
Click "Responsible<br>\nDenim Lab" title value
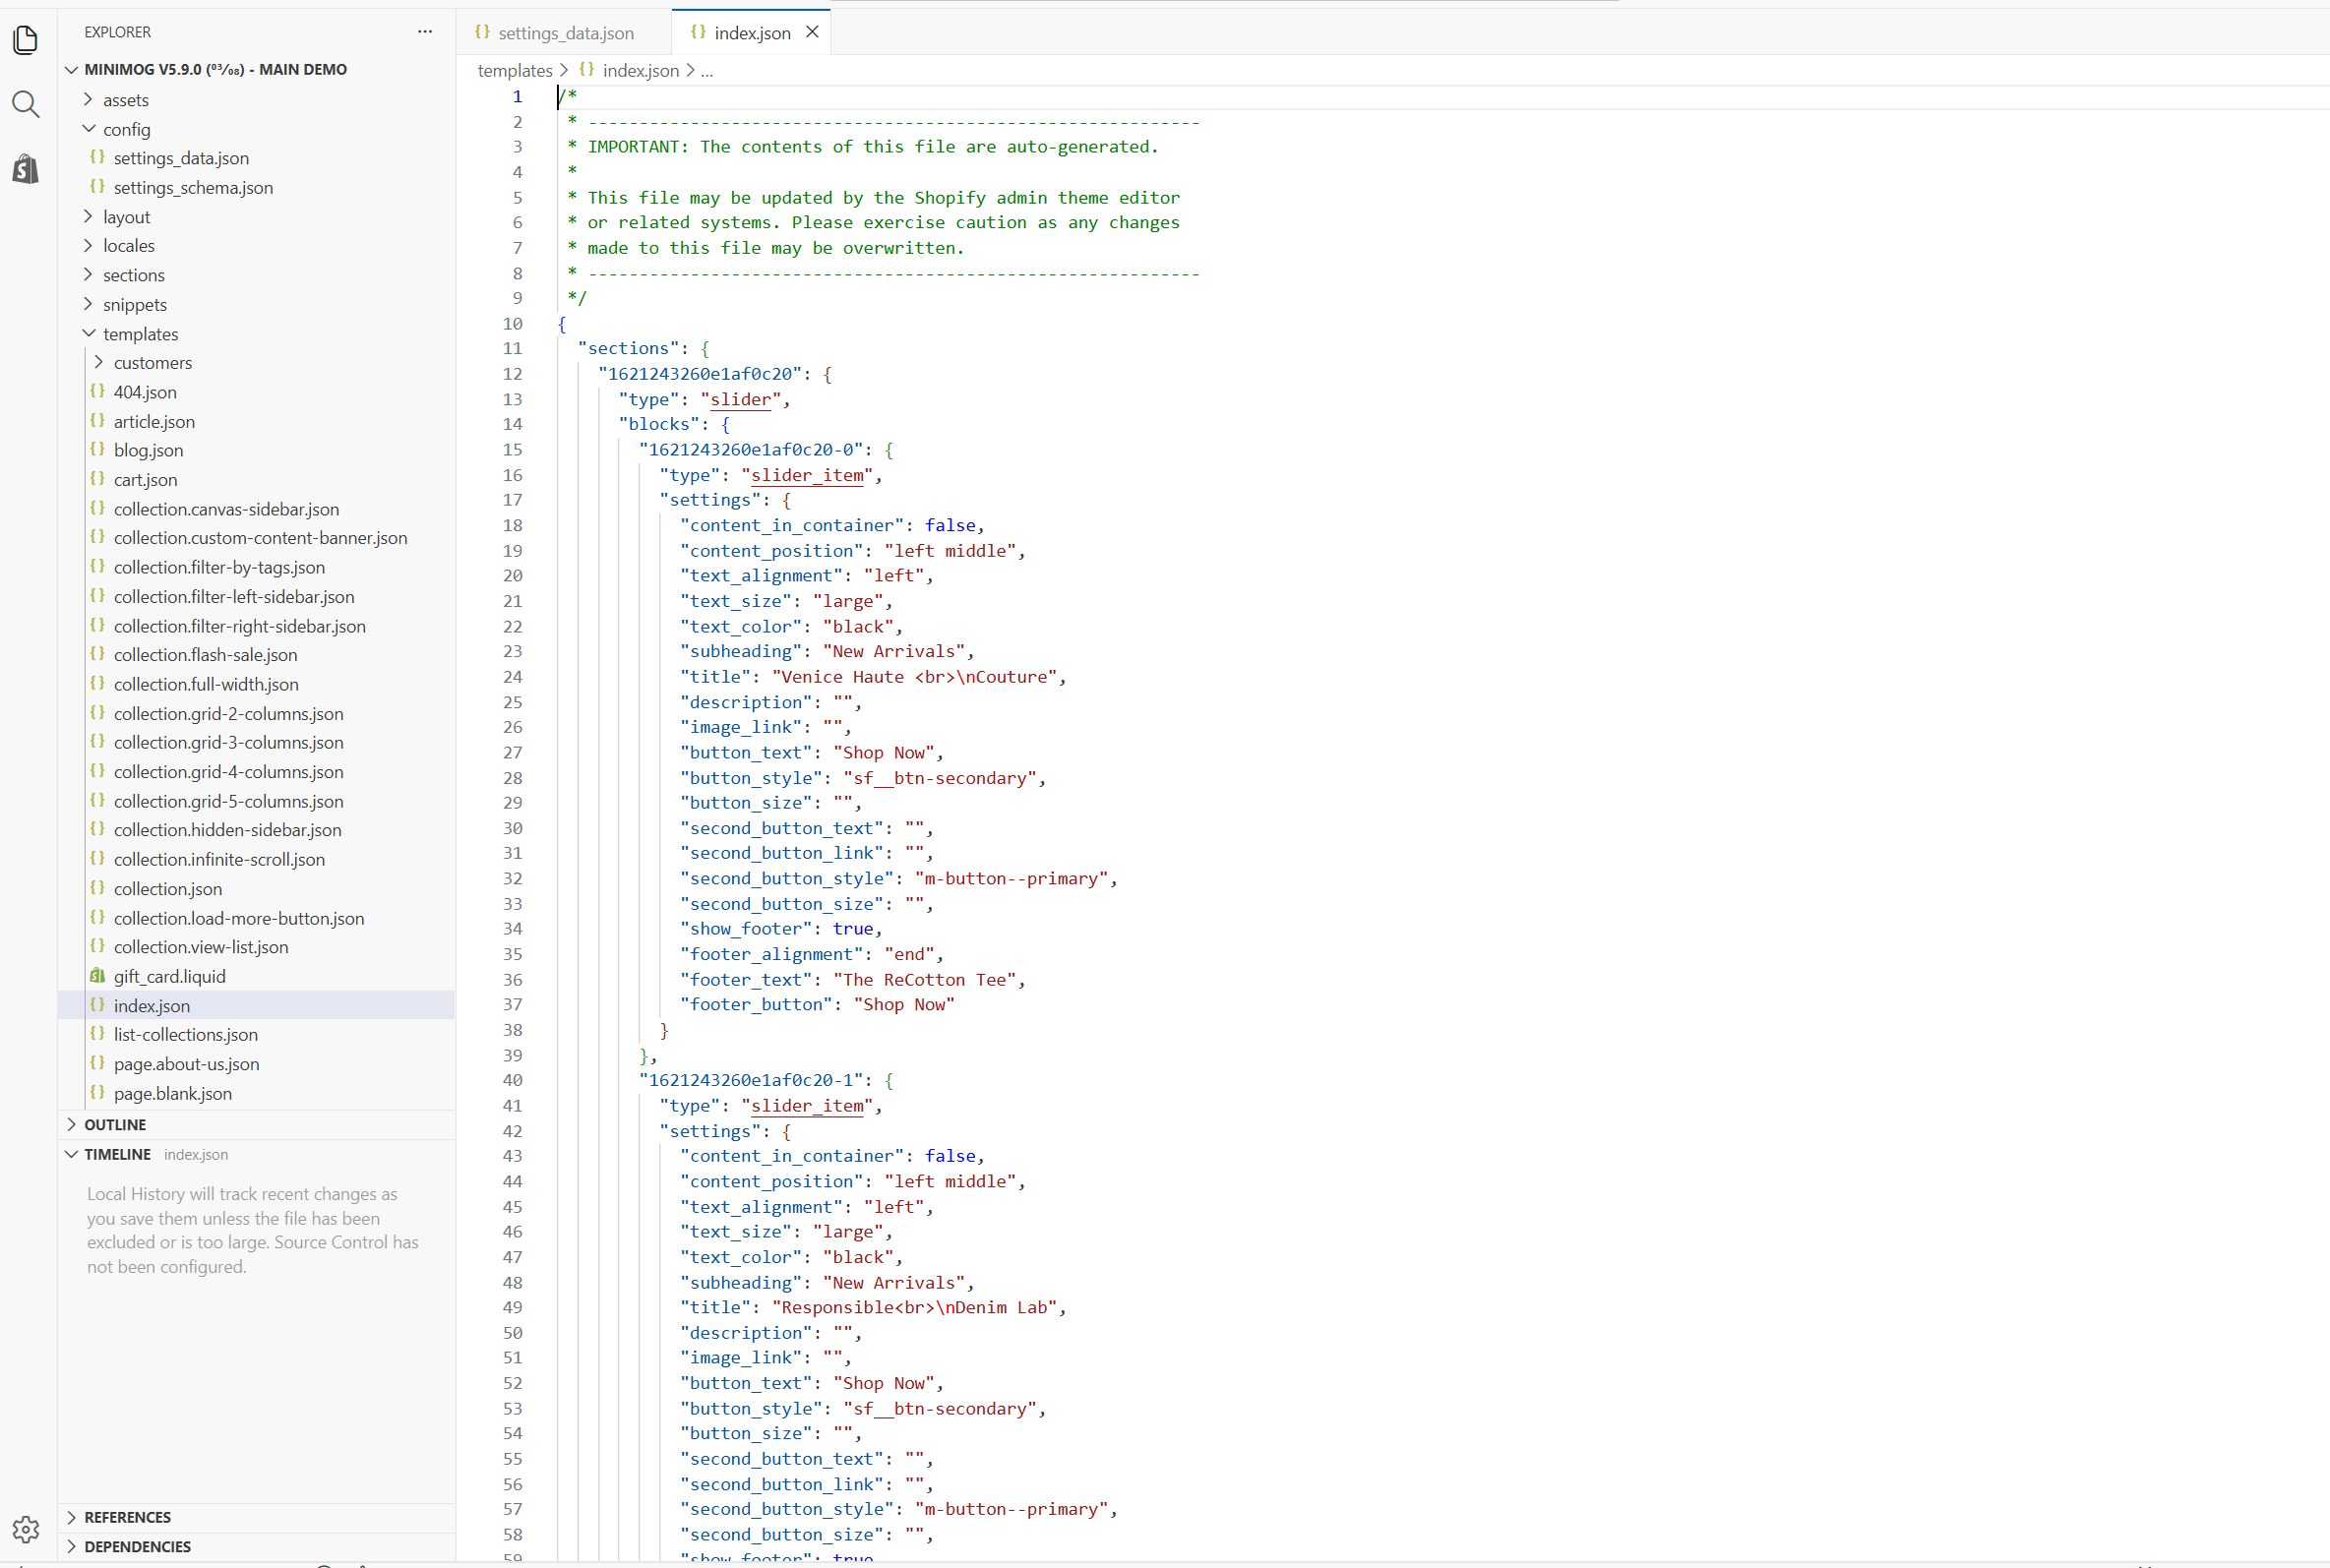click(914, 1307)
